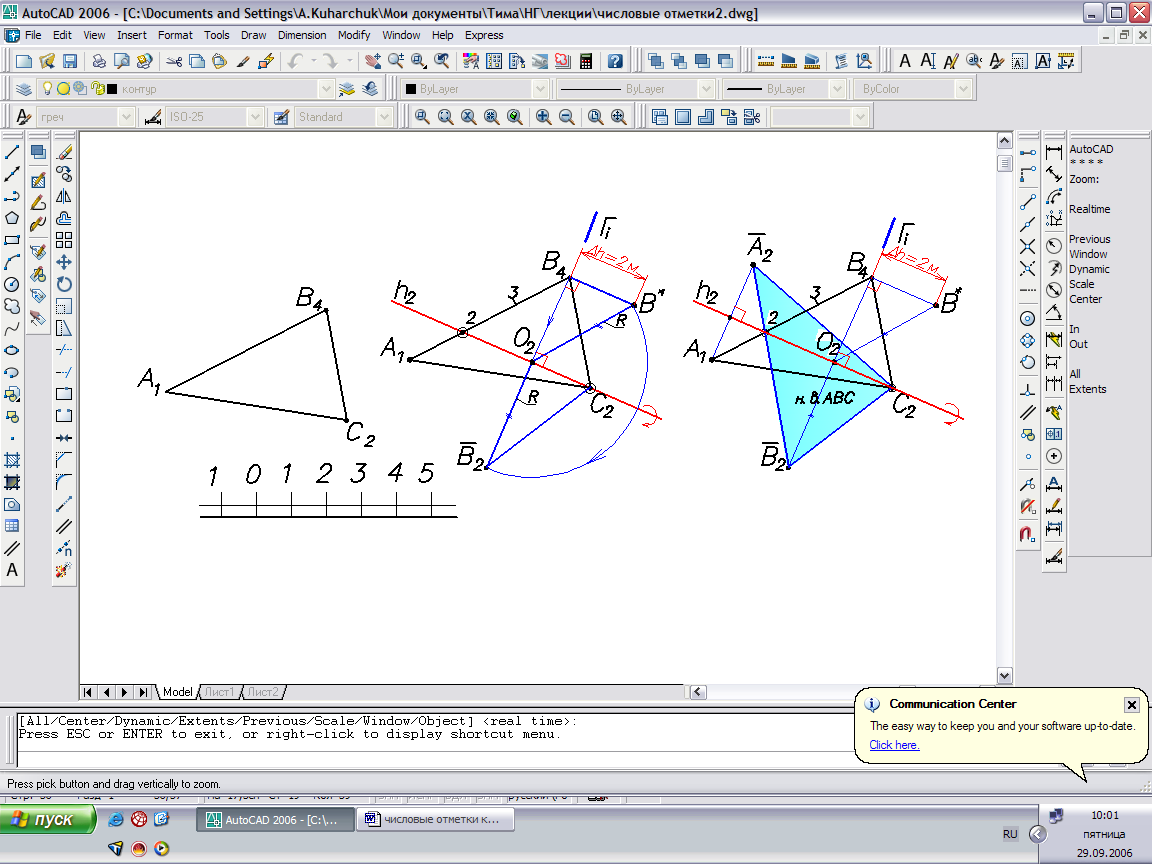Select the Line draw tool
The width and height of the screenshot is (1152, 864).
pos(12,152)
